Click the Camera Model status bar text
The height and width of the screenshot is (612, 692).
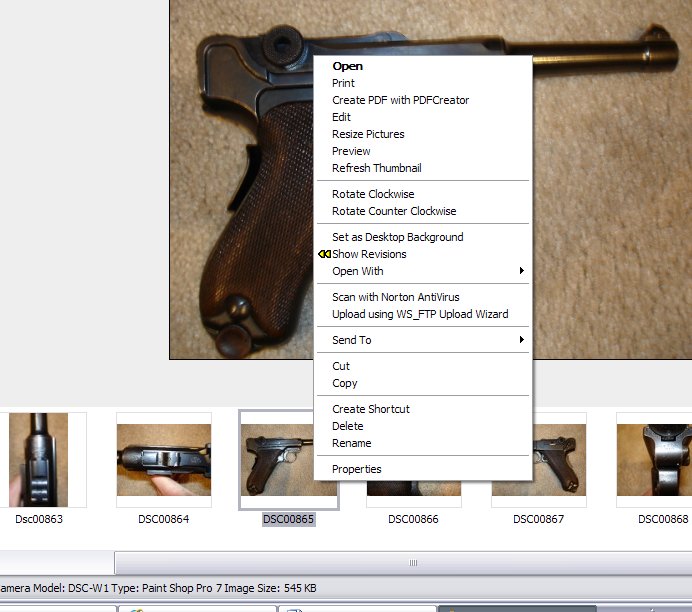(x=158, y=588)
